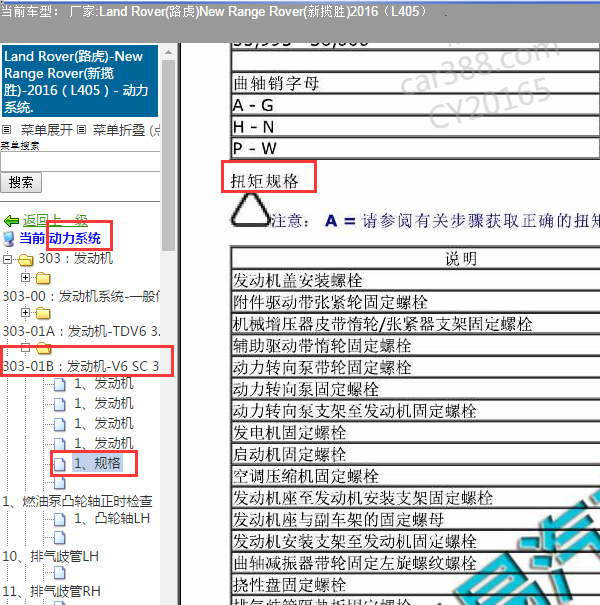This screenshot has height=605, width=600.
Task: Open the 303：发动机 folder icon
Action: [x=25, y=260]
